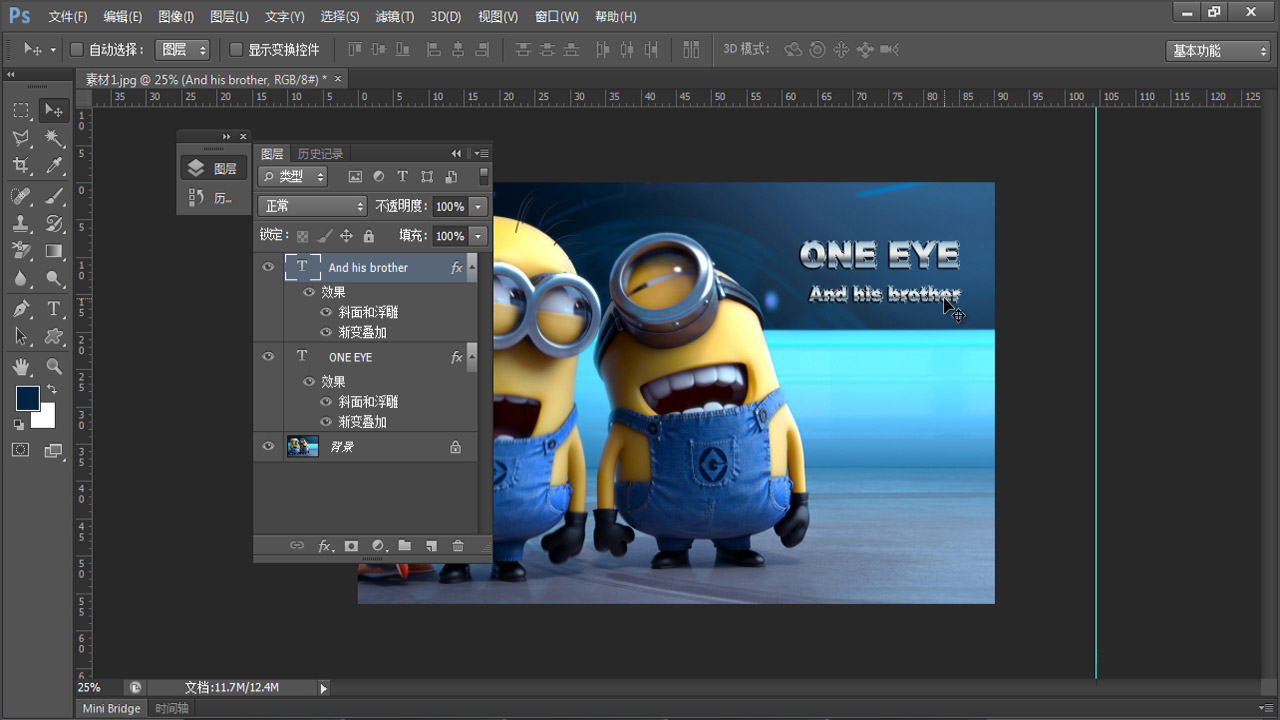Switch to the 历史记录 tab

[x=320, y=154]
